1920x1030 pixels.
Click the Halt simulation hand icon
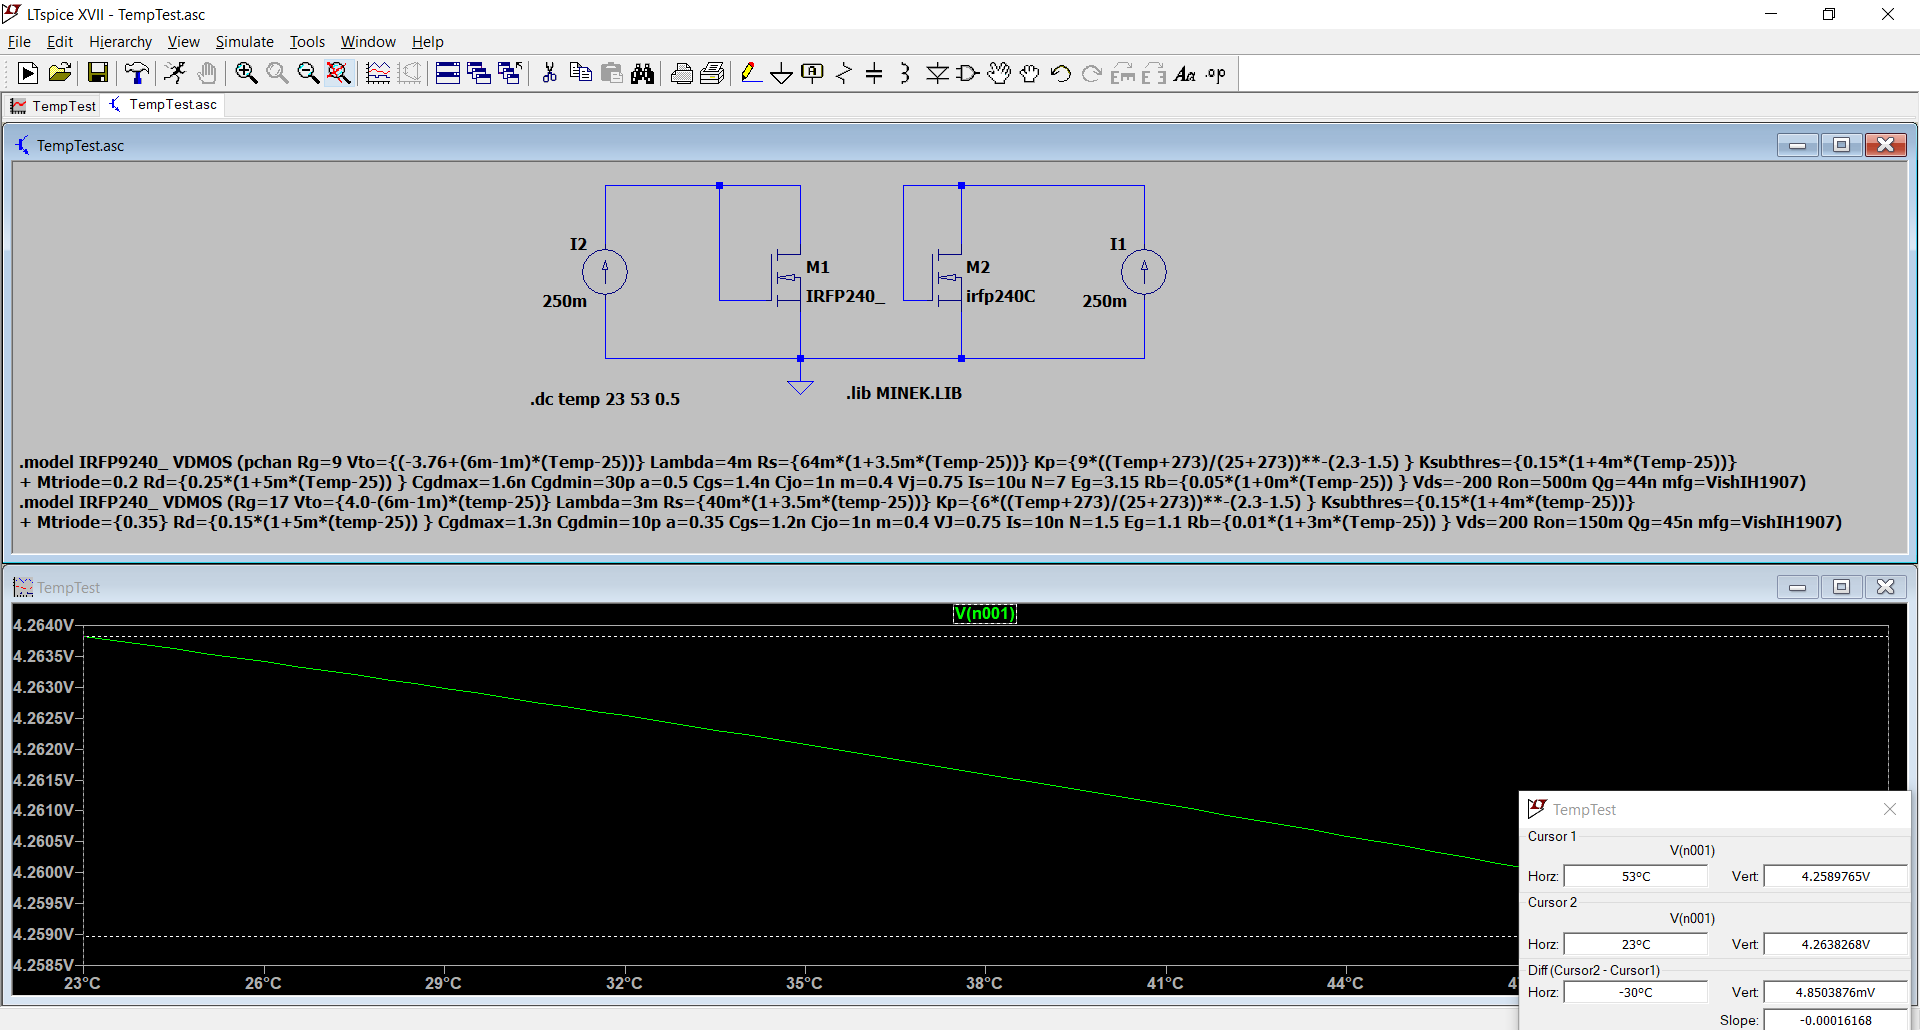(207, 73)
